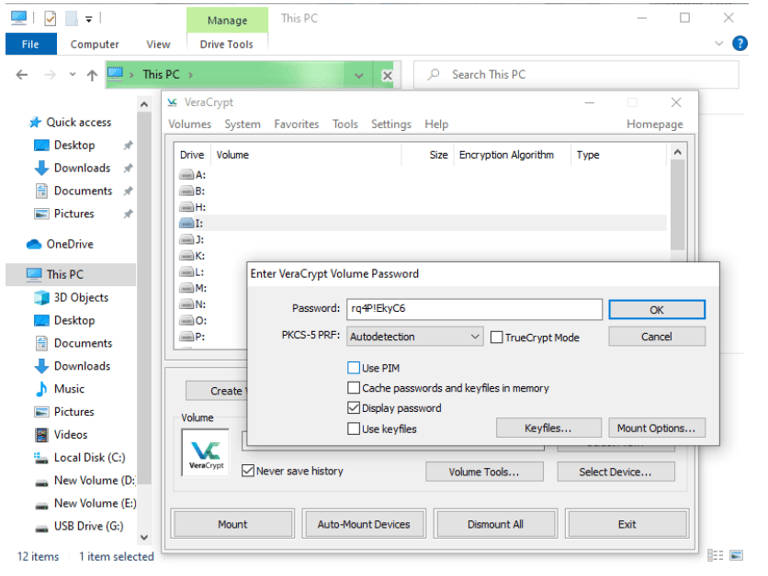Viewport: 768px width, 576px height.
Task: Select drive M: icon in VeraCrypt list
Action: 187,288
